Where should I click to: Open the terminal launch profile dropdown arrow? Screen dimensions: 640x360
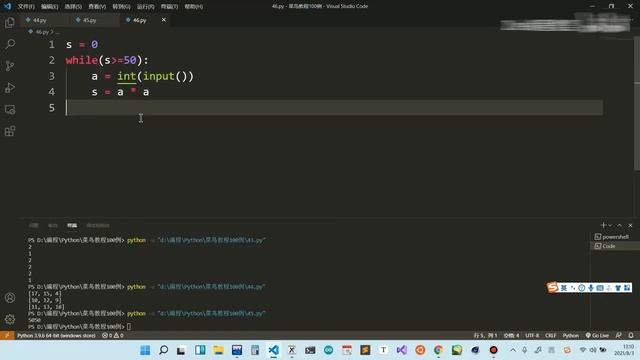(x=610, y=225)
